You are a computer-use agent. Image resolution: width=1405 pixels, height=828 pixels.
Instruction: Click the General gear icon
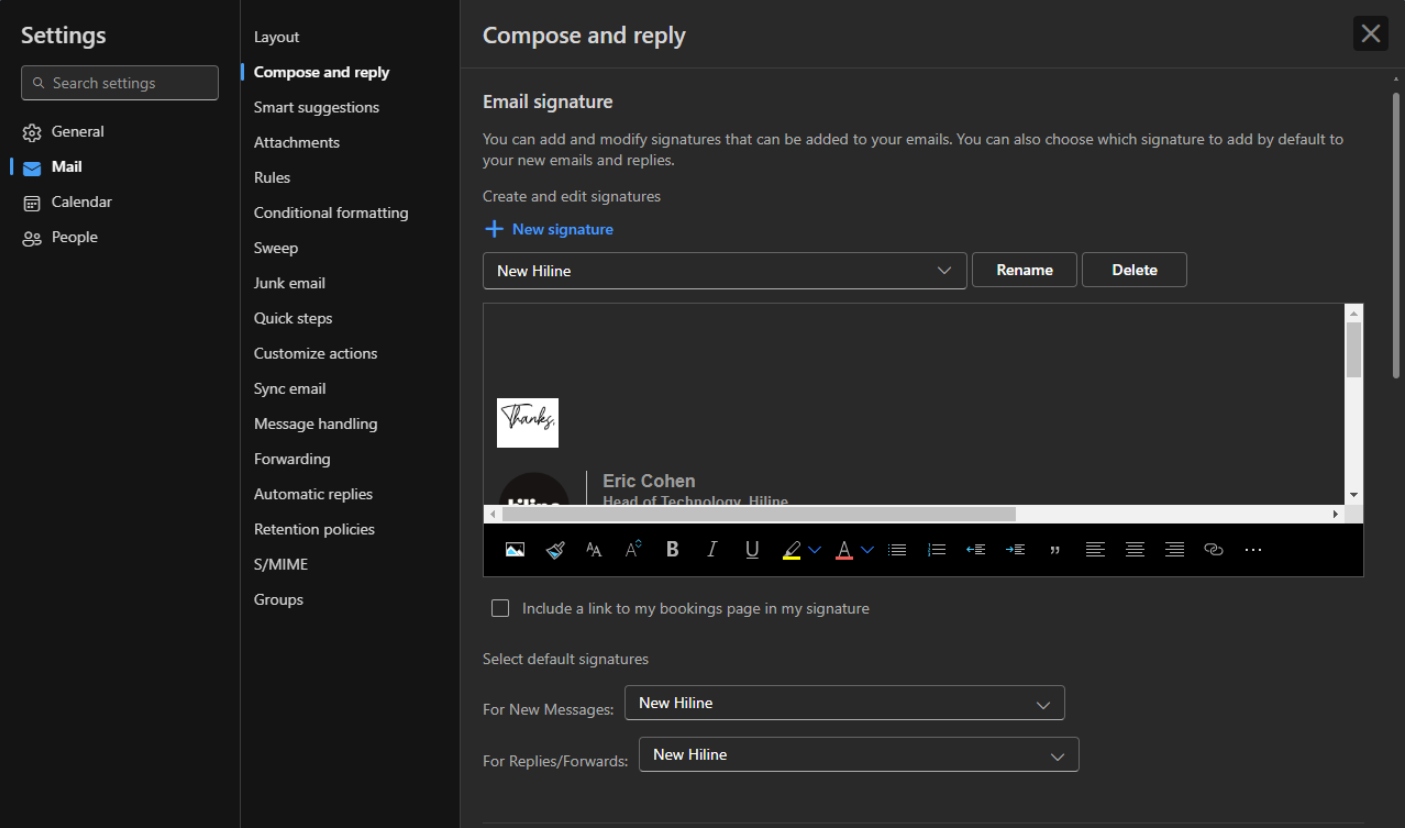point(32,132)
